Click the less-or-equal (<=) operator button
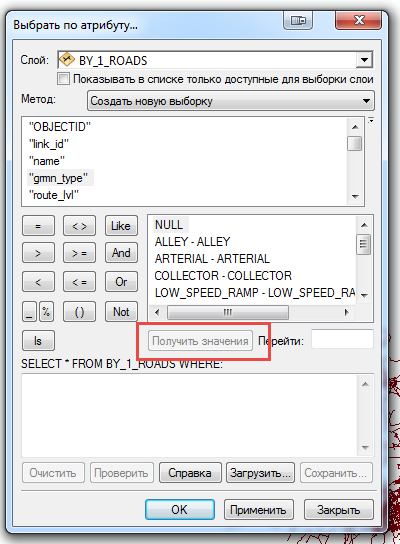 pyautogui.click(x=79, y=282)
